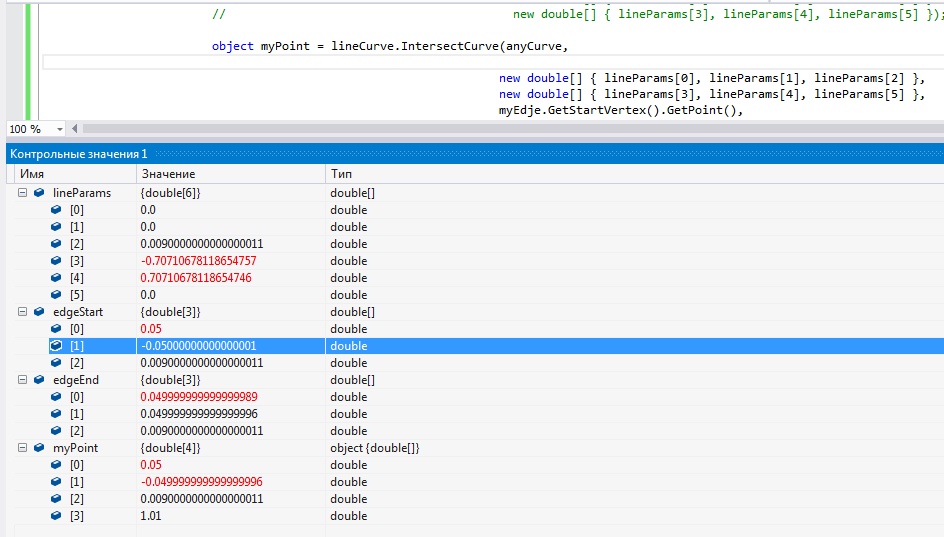Click the cube icon of lineParams [5]
The image size is (944, 537).
(56, 294)
